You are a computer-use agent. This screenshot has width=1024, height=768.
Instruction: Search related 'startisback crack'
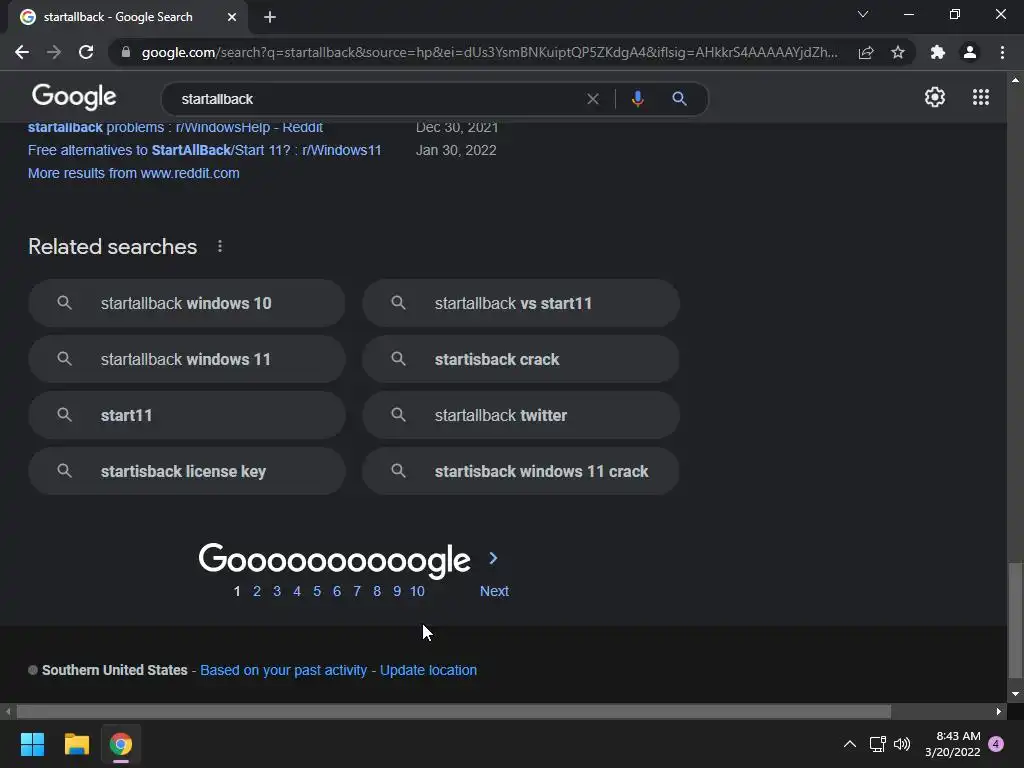[x=520, y=359]
